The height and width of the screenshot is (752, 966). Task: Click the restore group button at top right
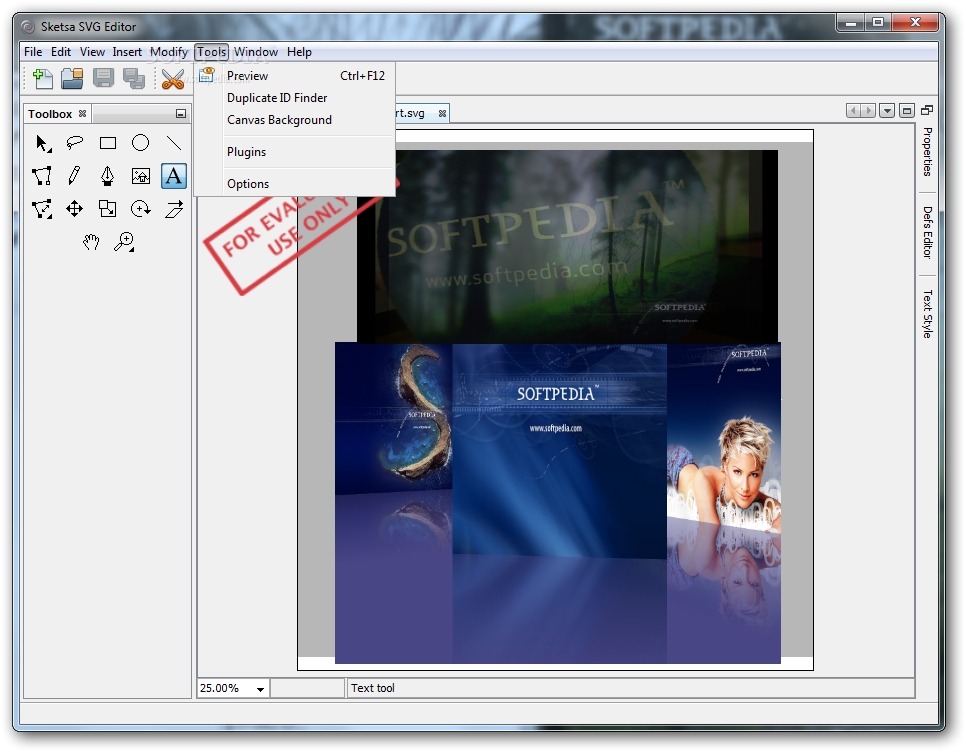(927, 110)
